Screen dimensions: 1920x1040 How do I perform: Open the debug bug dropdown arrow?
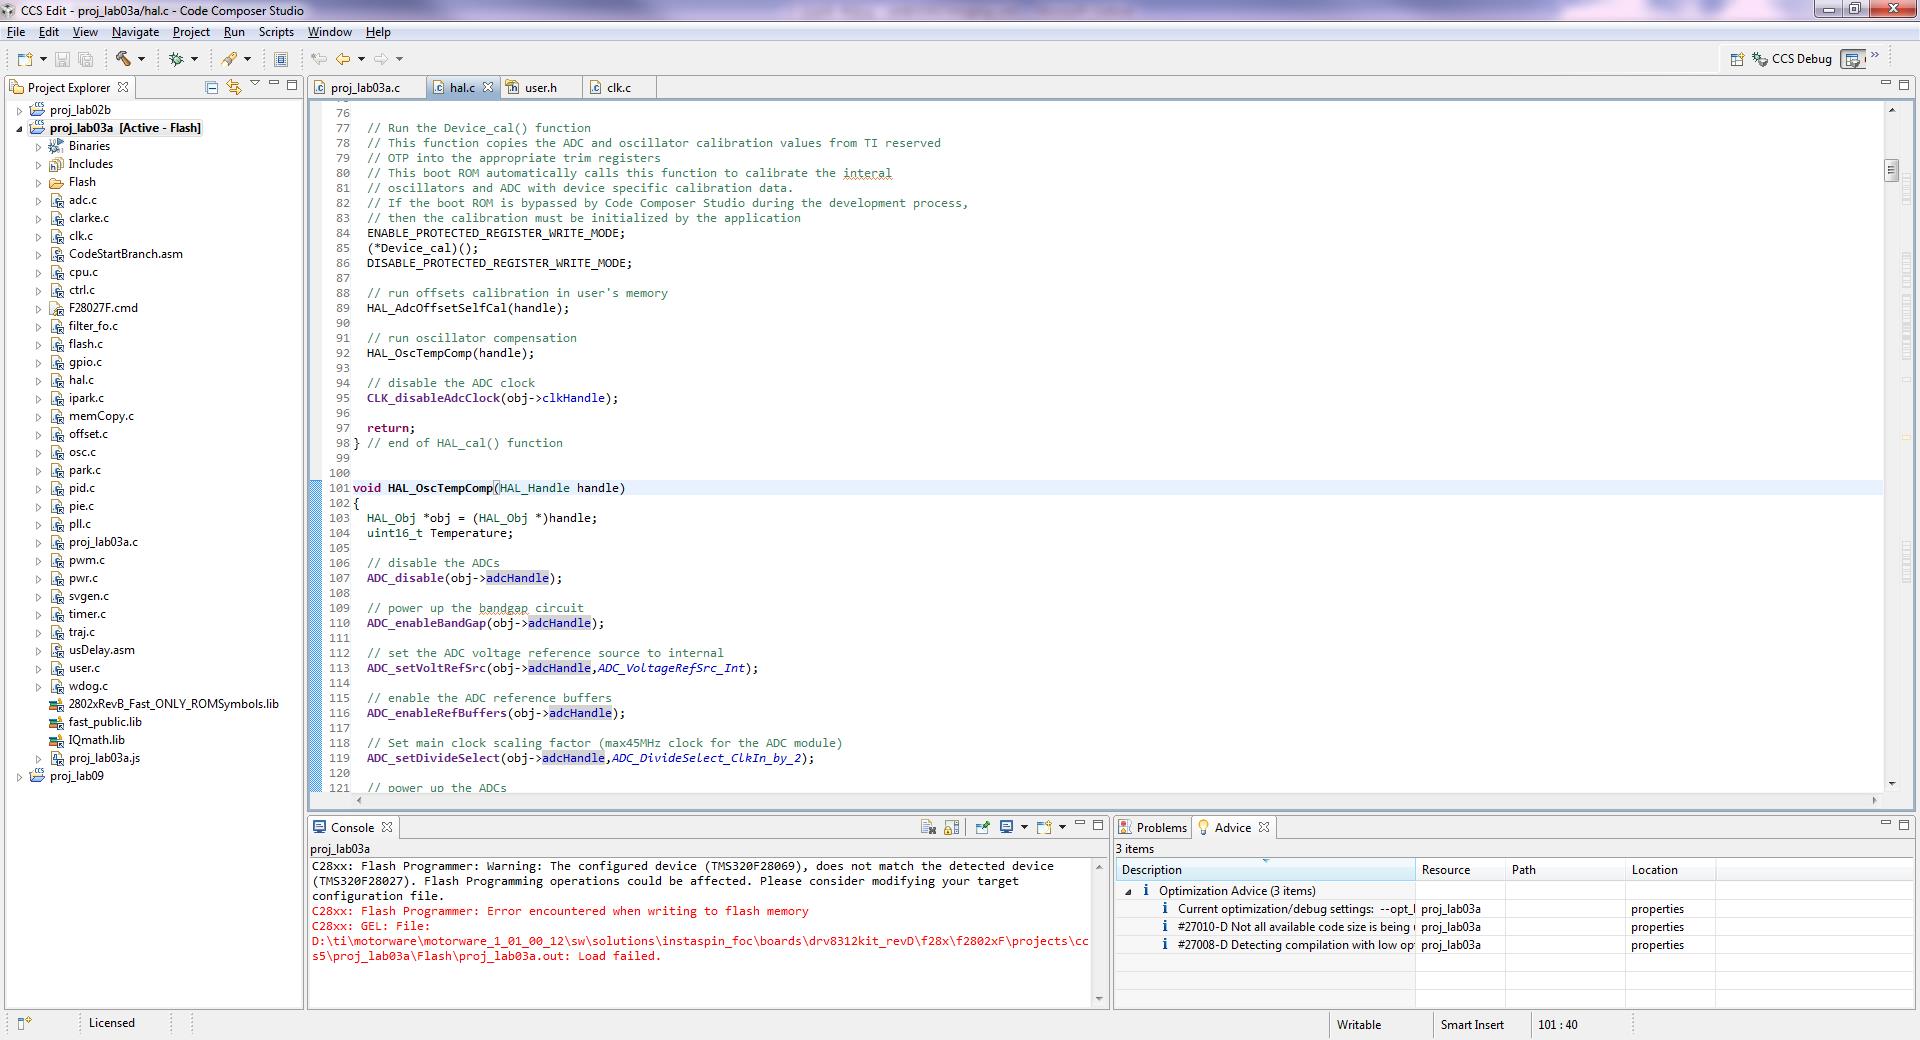(194, 59)
